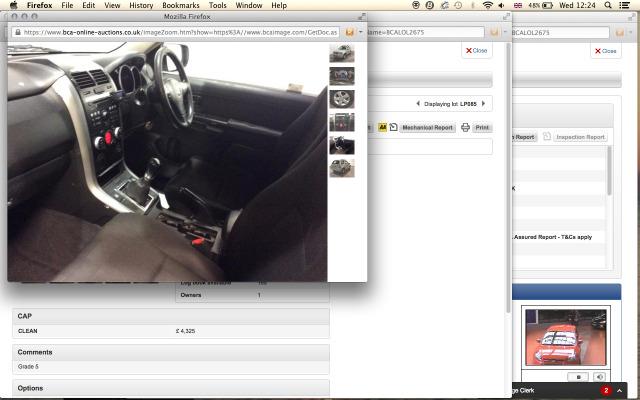This screenshot has width=640, height=400.
Task: Select the first car exterior thumbnail
Action: pos(342,53)
